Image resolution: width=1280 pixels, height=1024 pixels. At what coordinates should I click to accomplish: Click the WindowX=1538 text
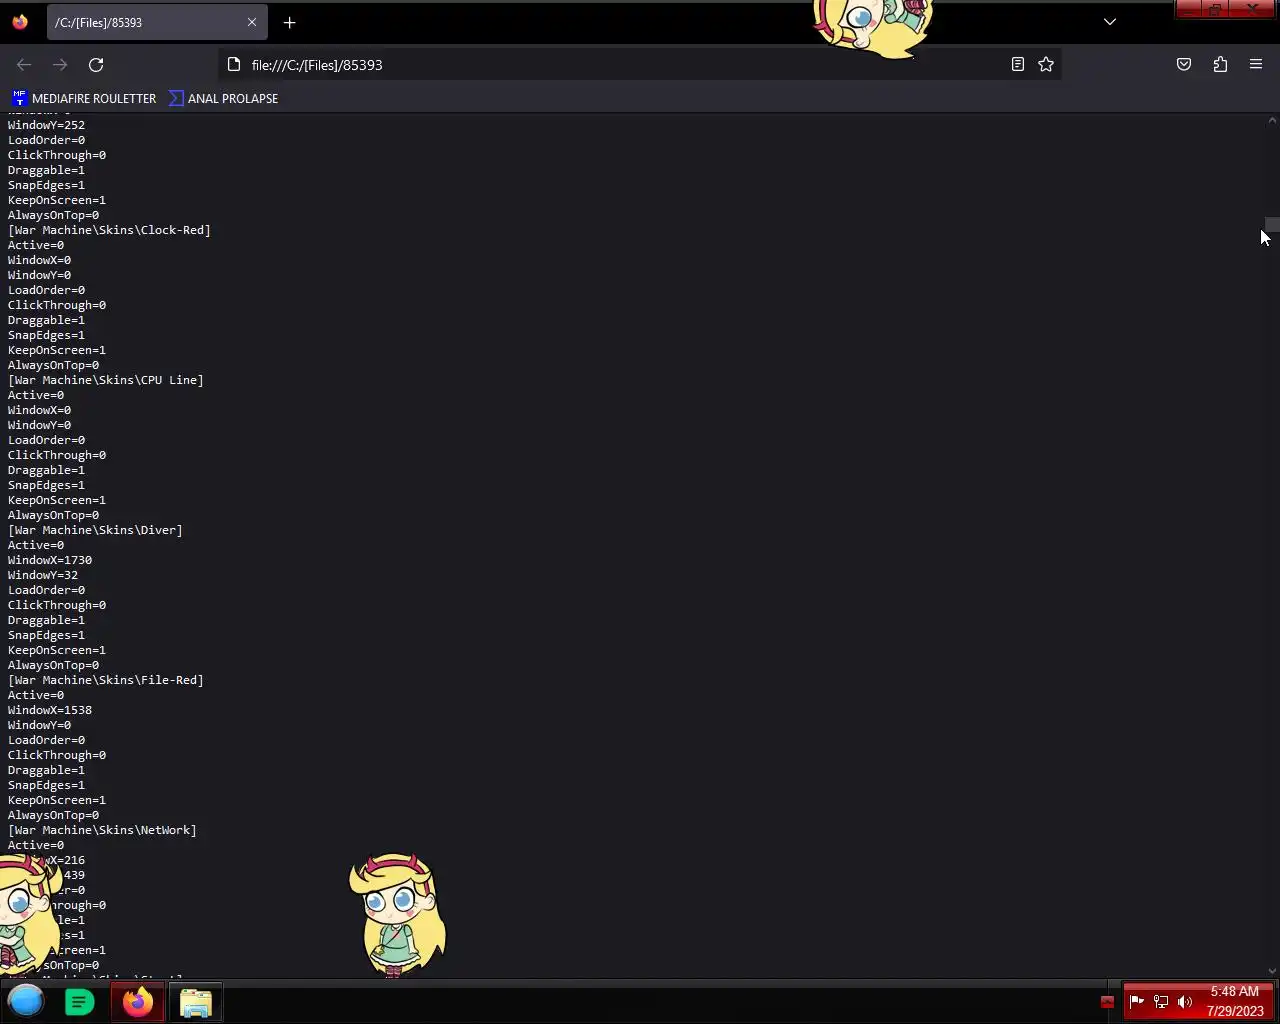coord(50,710)
